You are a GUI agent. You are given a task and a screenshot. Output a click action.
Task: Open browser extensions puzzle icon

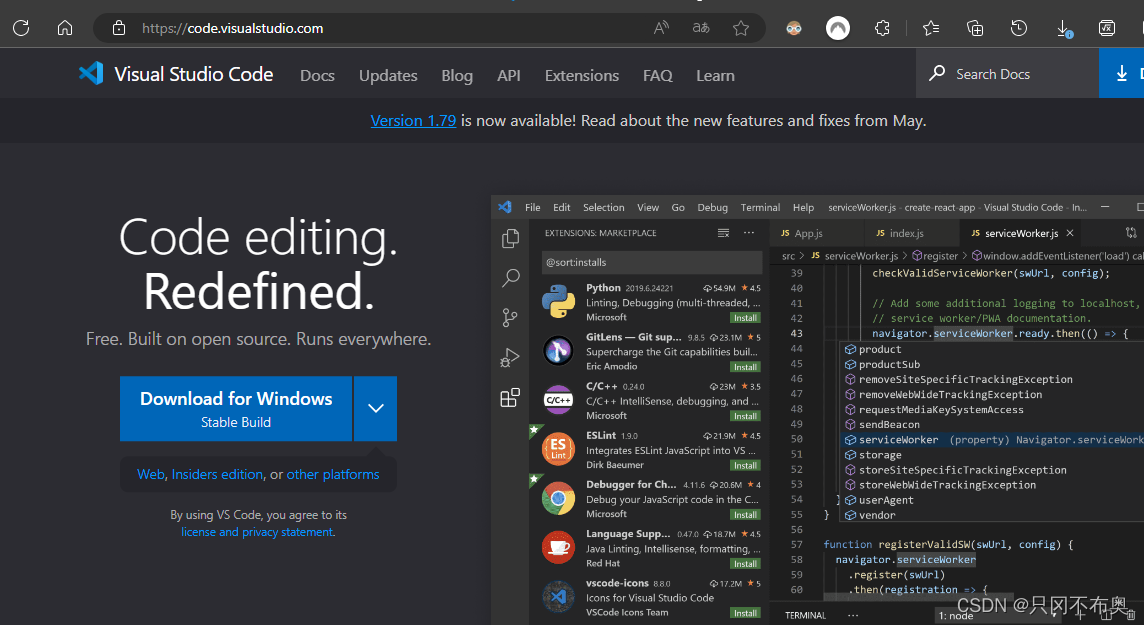[882, 28]
